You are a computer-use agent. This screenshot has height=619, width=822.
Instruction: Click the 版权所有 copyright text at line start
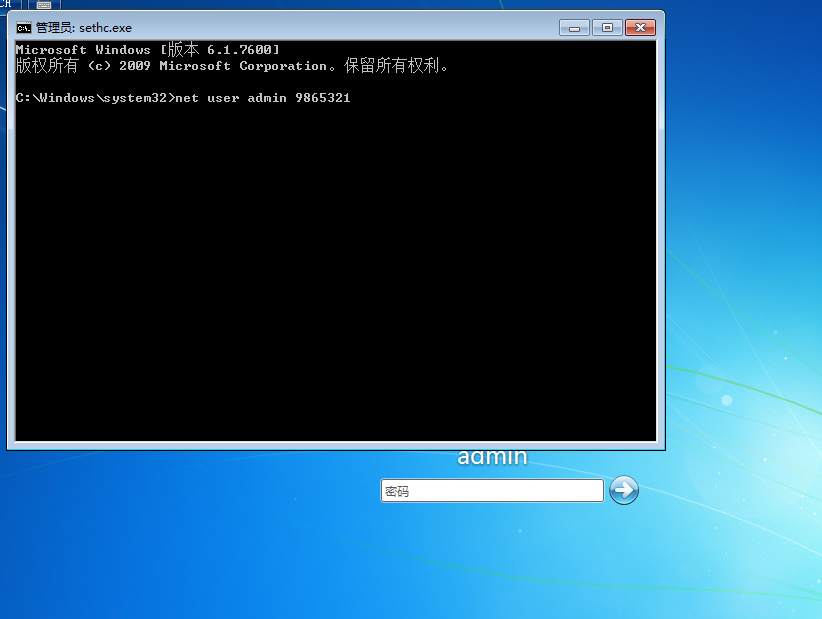tap(46, 66)
